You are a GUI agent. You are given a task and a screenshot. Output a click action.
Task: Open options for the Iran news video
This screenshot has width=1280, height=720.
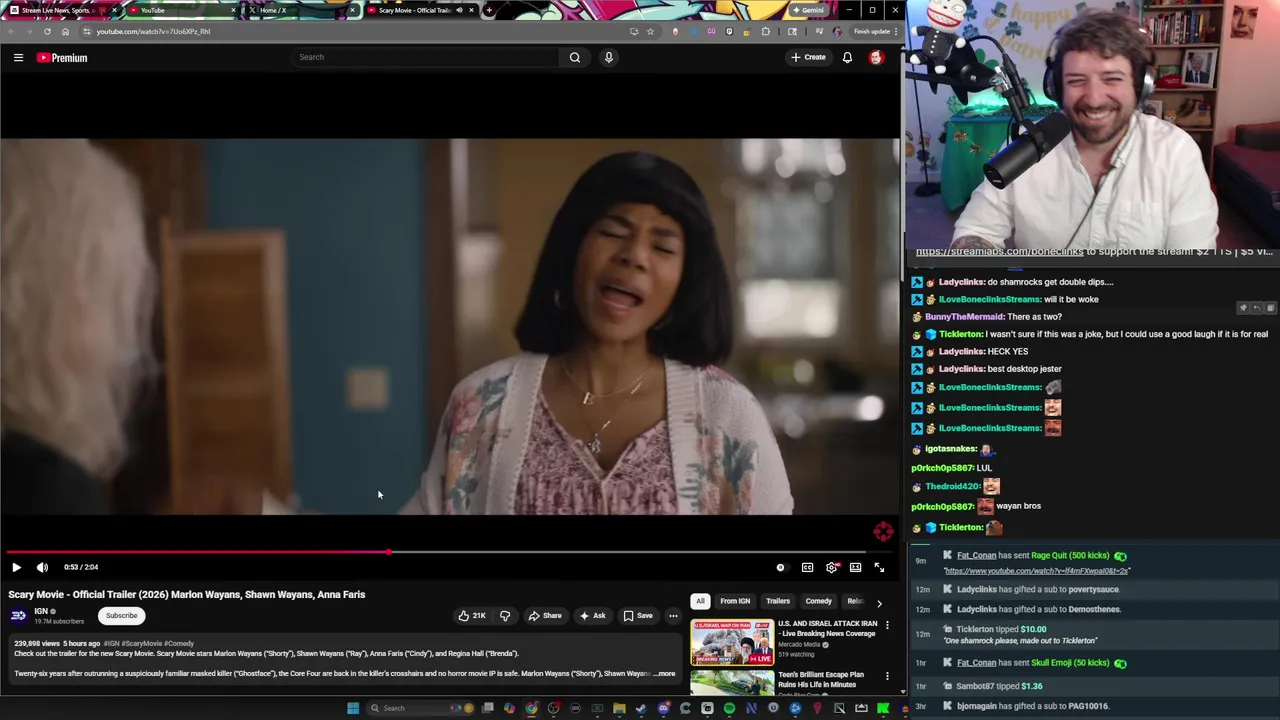click(x=887, y=625)
